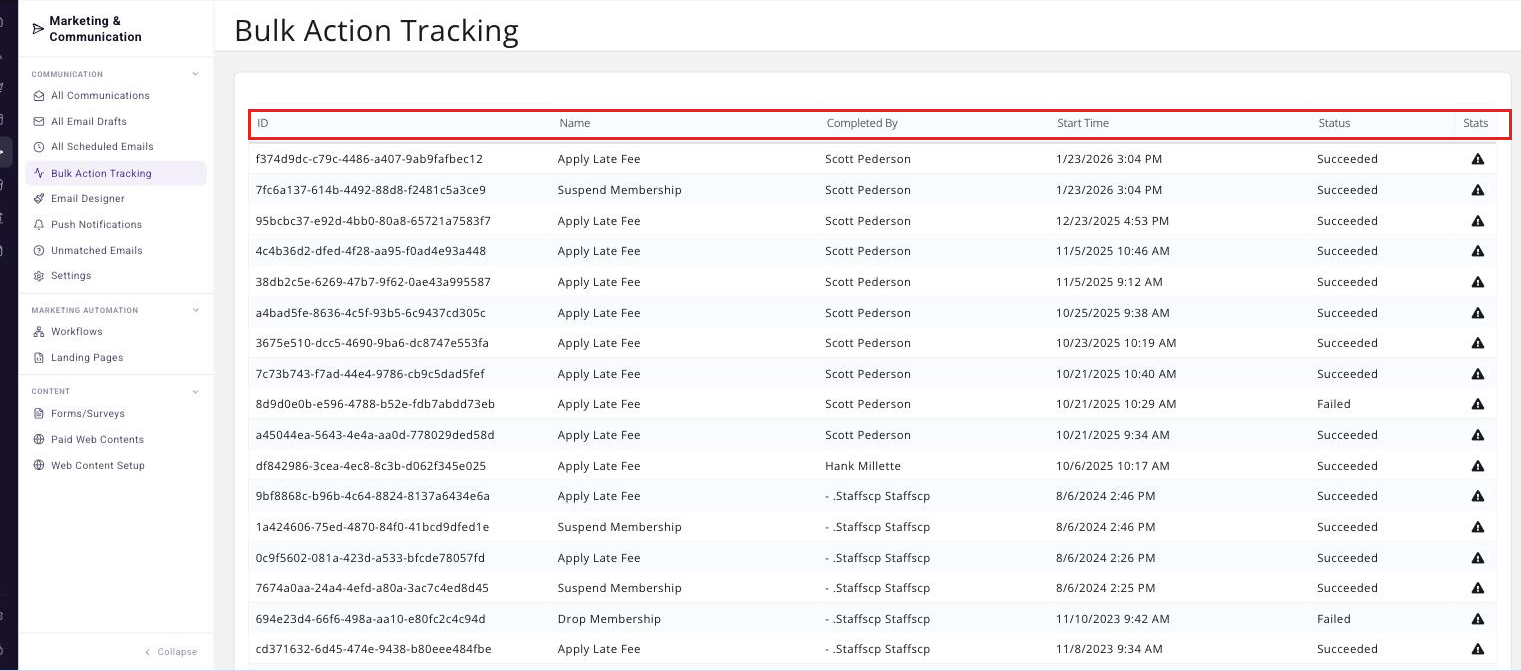Click stats icon for Hank Millette row
Image resolution: width=1521 pixels, height=671 pixels.
1477,466
